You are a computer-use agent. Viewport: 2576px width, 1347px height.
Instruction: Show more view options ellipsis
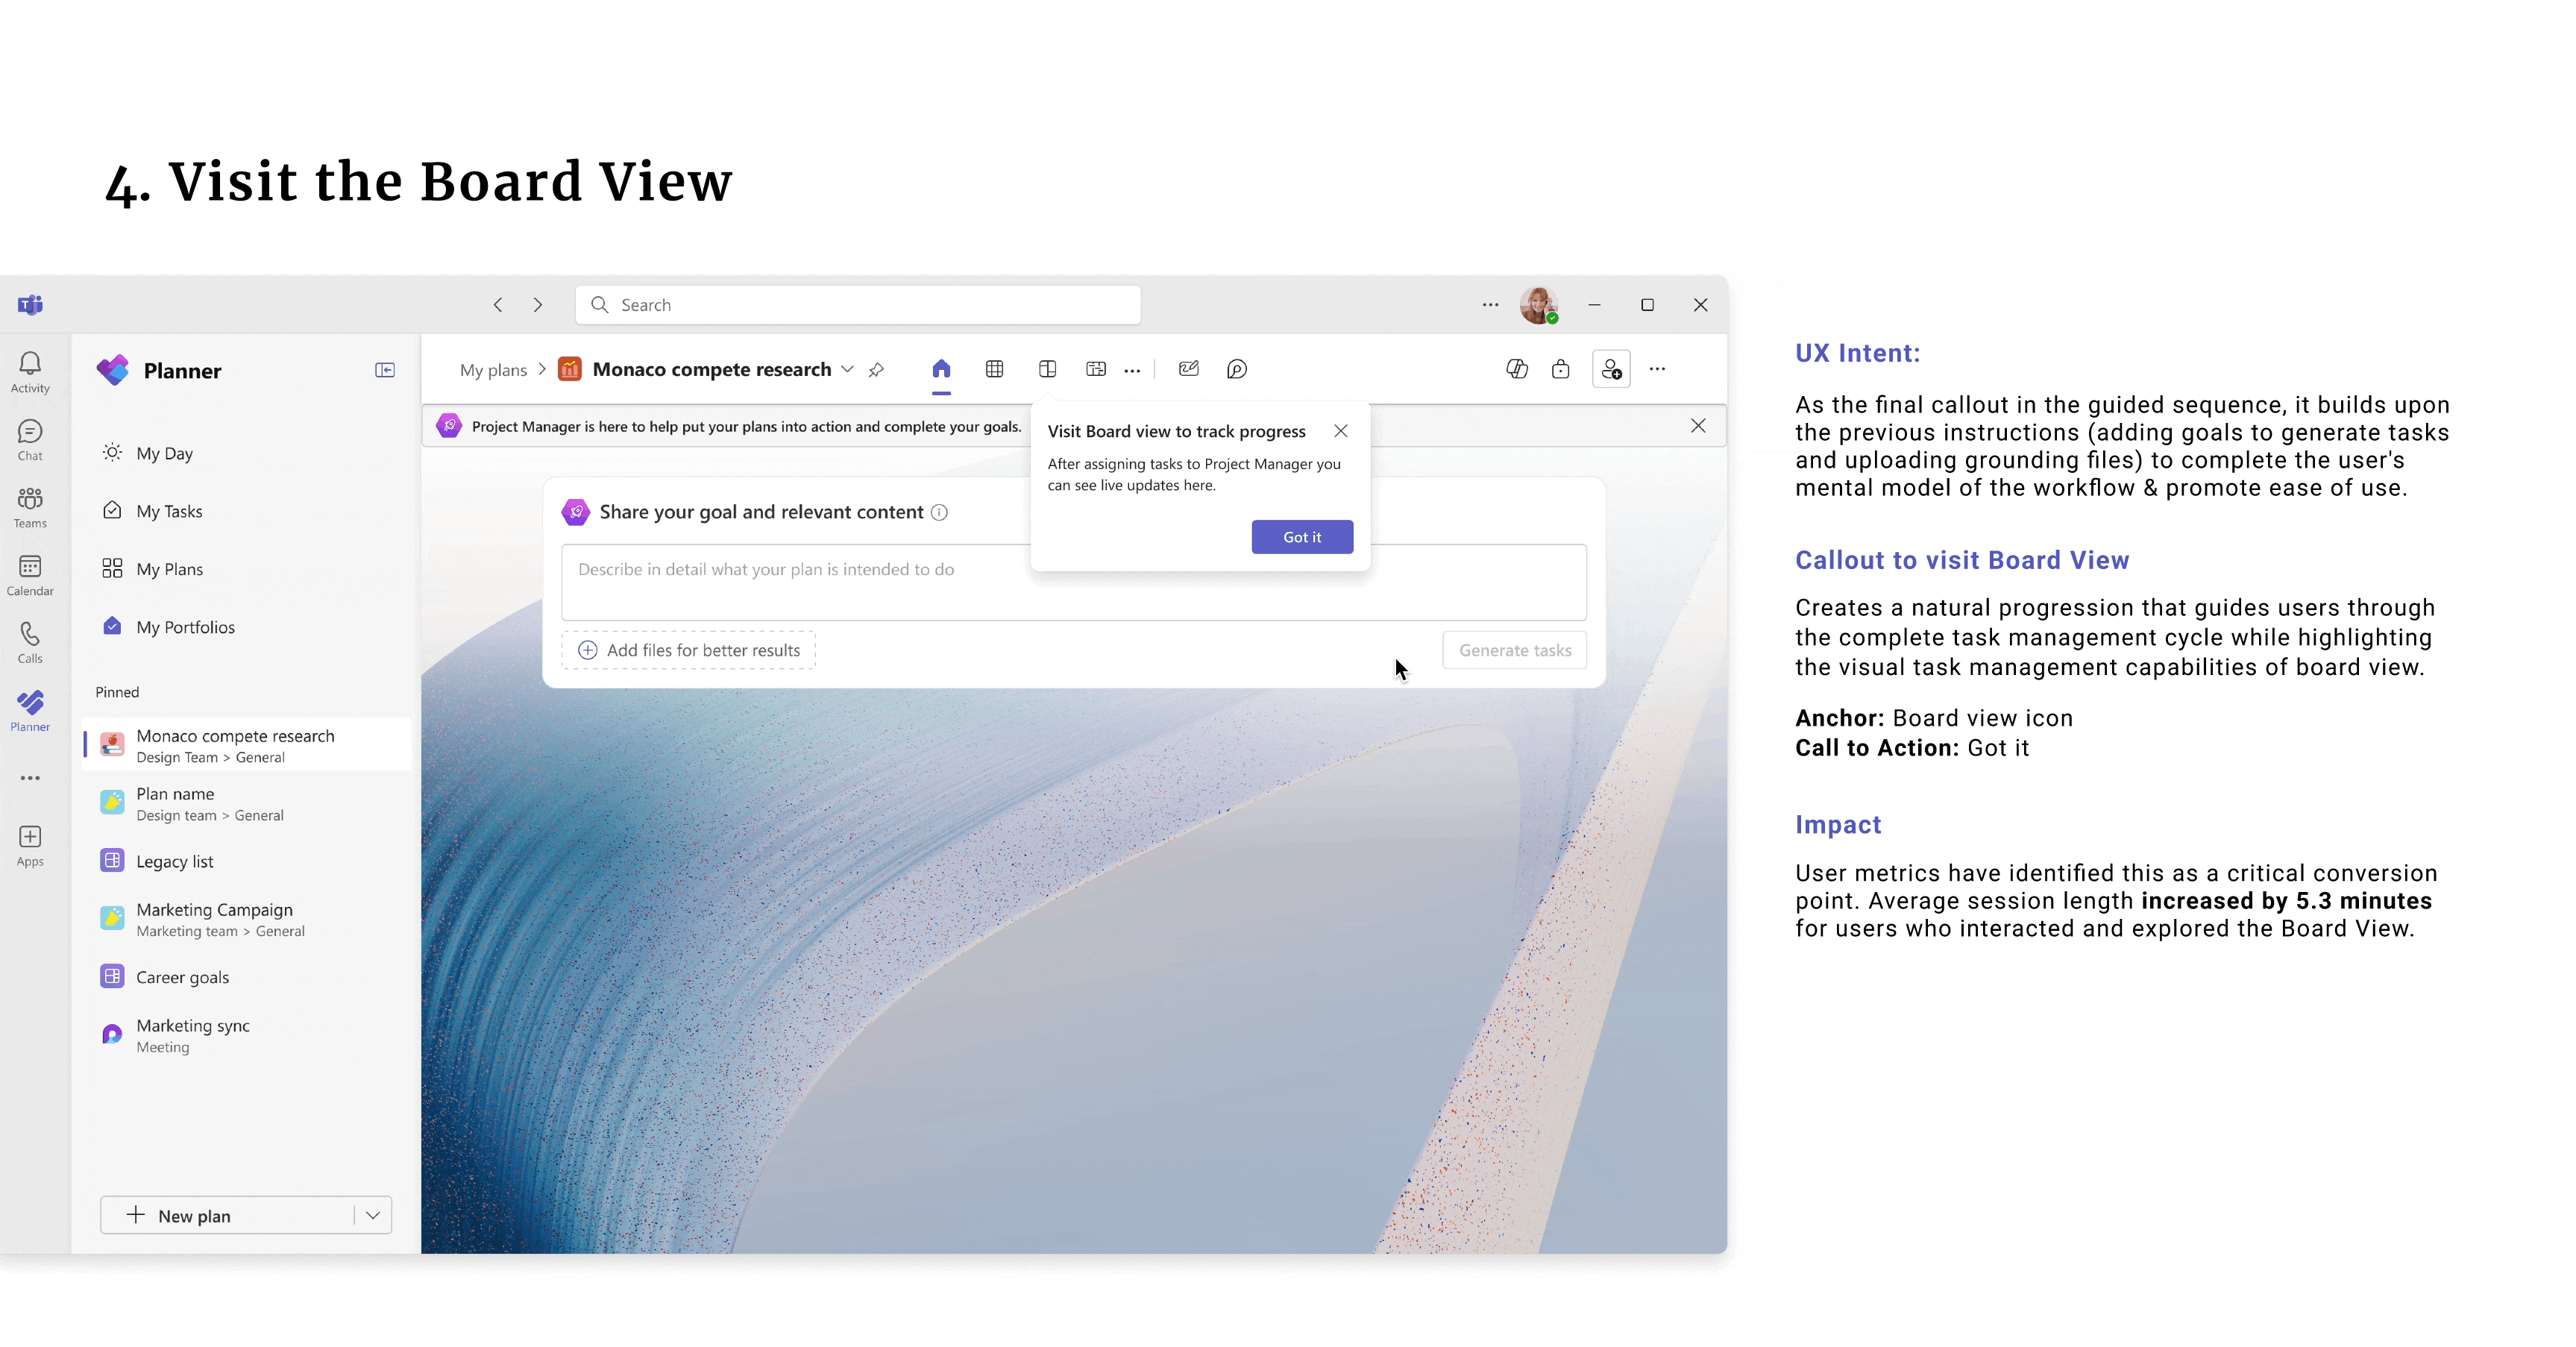point(1132,371)
